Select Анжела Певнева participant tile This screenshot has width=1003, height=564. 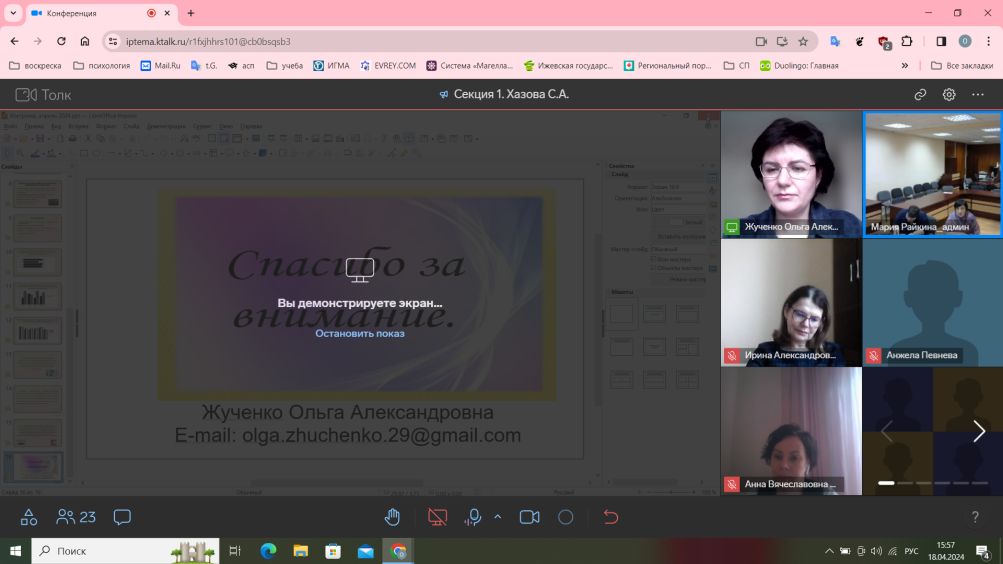pos(933,302)
